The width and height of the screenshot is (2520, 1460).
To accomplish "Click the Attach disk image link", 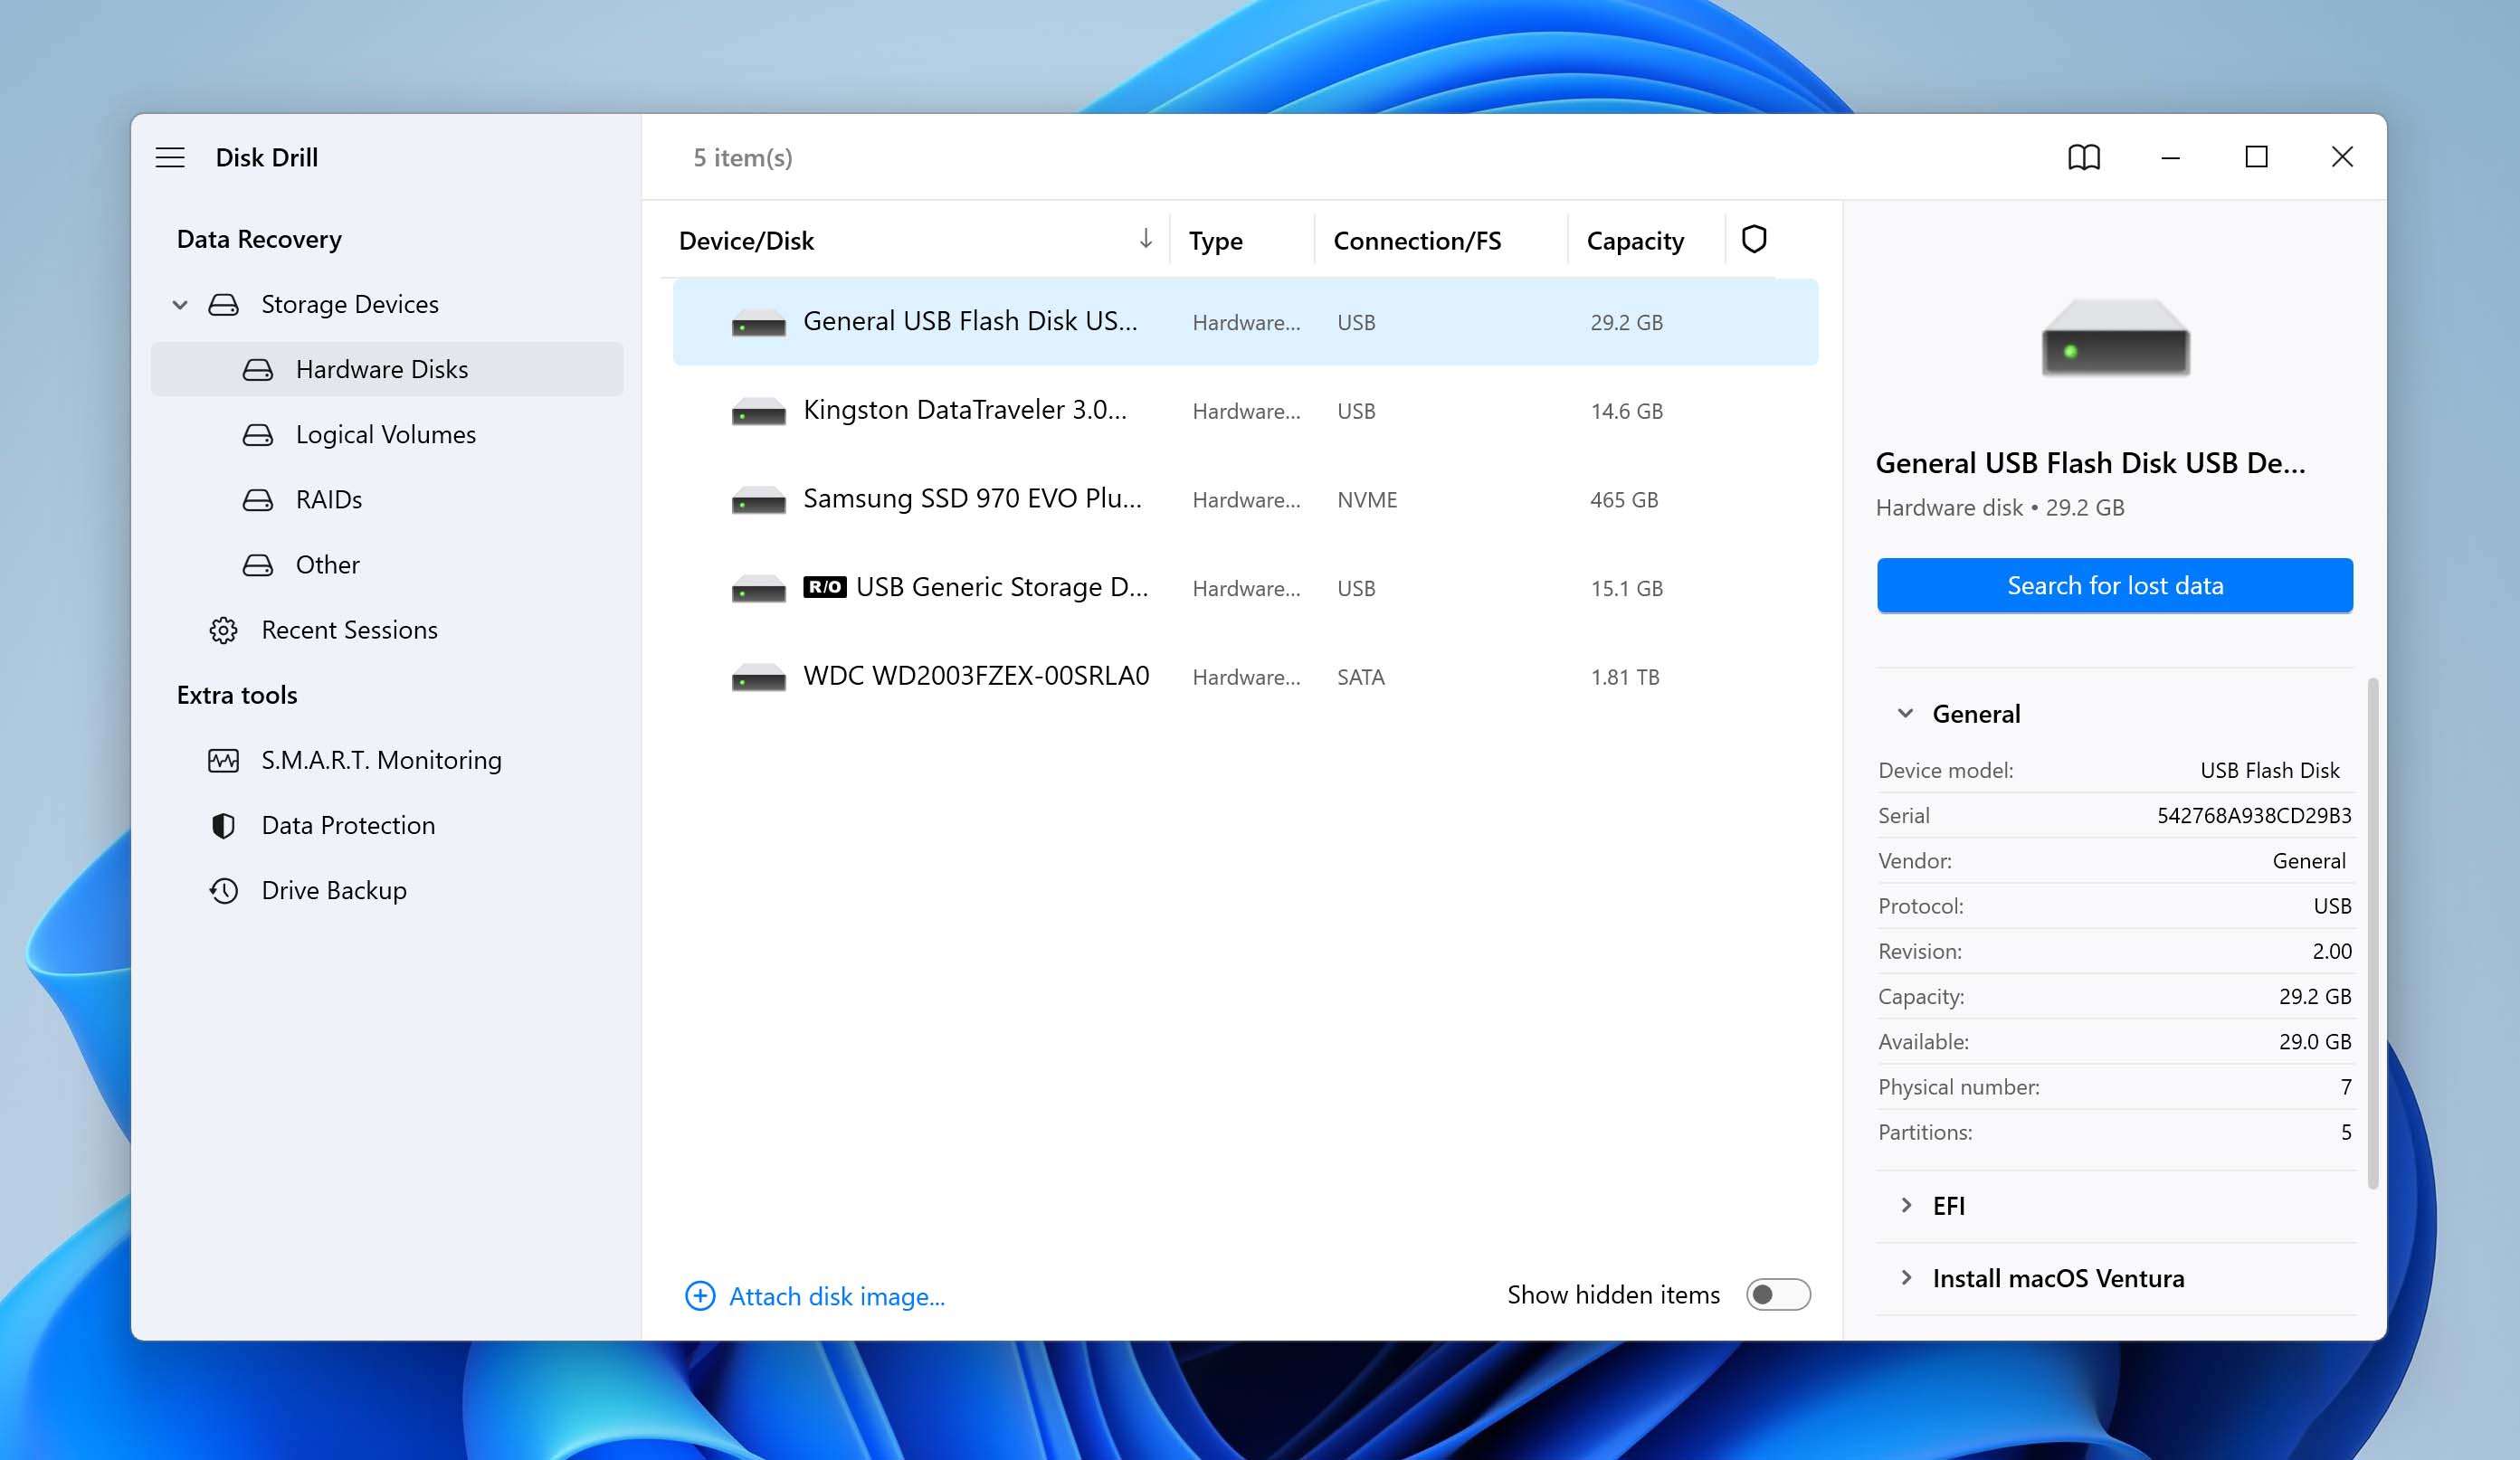I will tap(815, 1294).
